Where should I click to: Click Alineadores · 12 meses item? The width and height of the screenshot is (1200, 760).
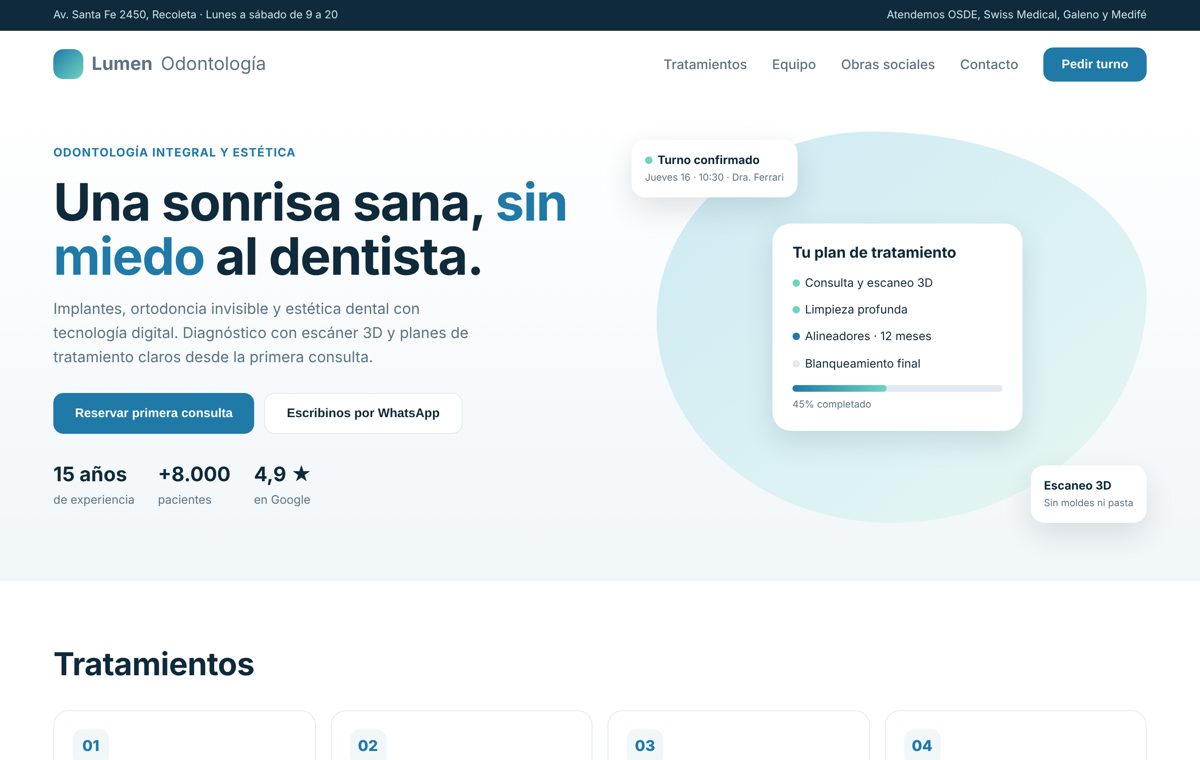pyautogui.click(x=862, y=336)
